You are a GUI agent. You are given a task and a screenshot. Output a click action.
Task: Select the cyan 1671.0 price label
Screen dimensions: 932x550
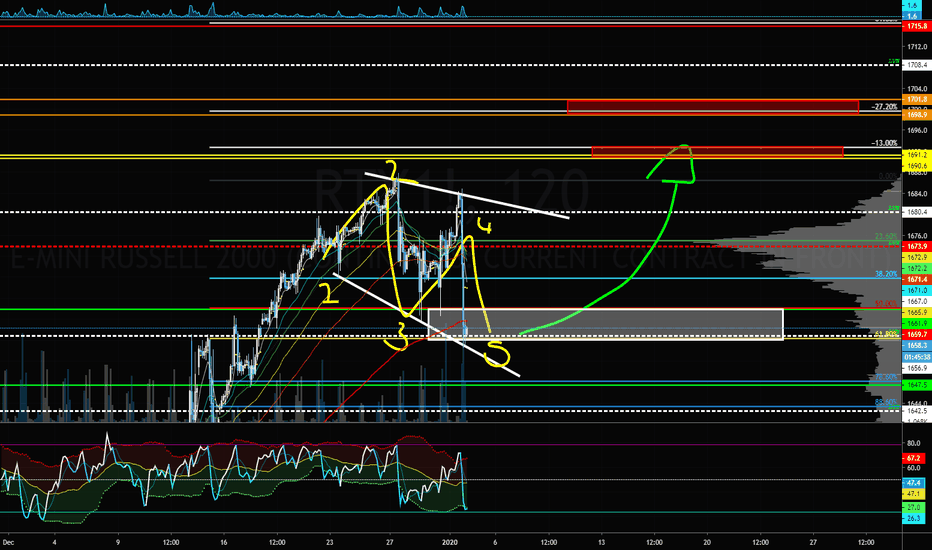coord(917,290)
